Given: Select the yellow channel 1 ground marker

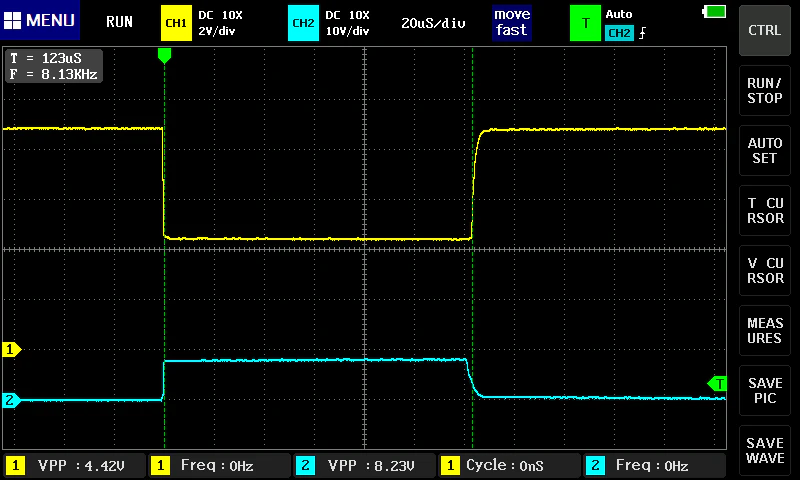Looking at the screenshot, I should tap(11, 349).
